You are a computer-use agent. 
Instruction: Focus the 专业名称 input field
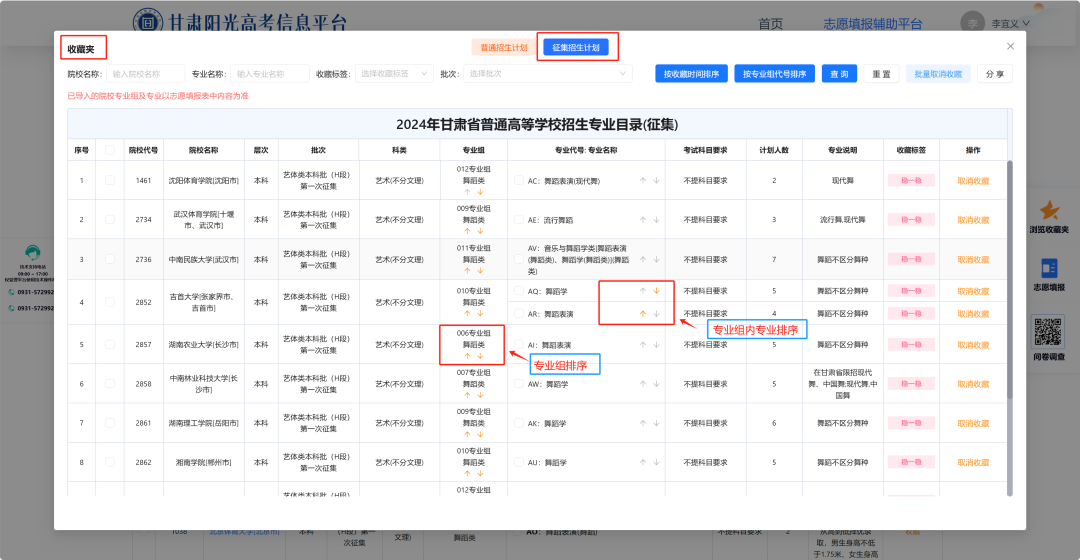[x=269, y=74]
